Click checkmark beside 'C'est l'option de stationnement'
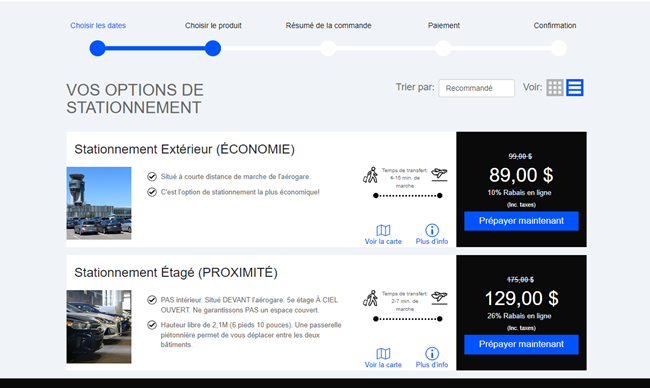The image size is (650, 388). coord(152,192)
